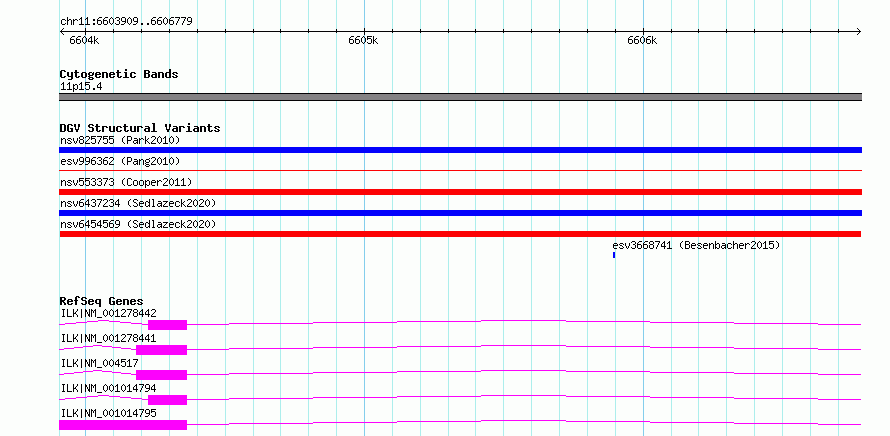
Task: Click the magenta exon of NM_001278441
Action: click(161, 350)
